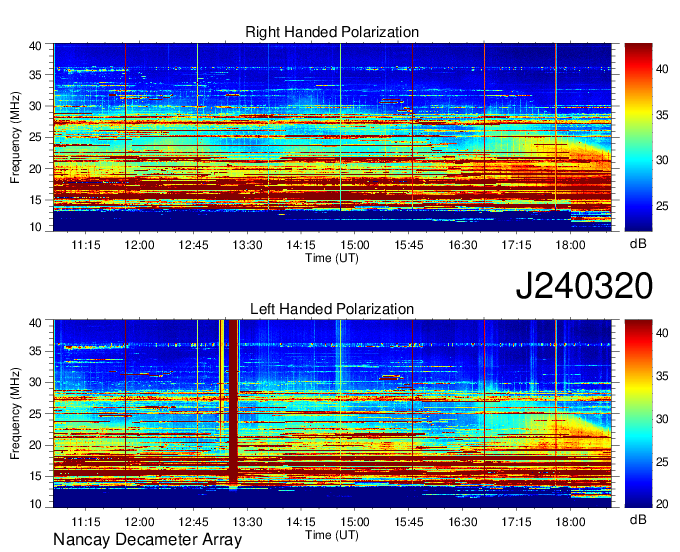The image size is (680, 552).
Task: Click the 17:15 time tick on the upper plot
Action: pos(517,245)
